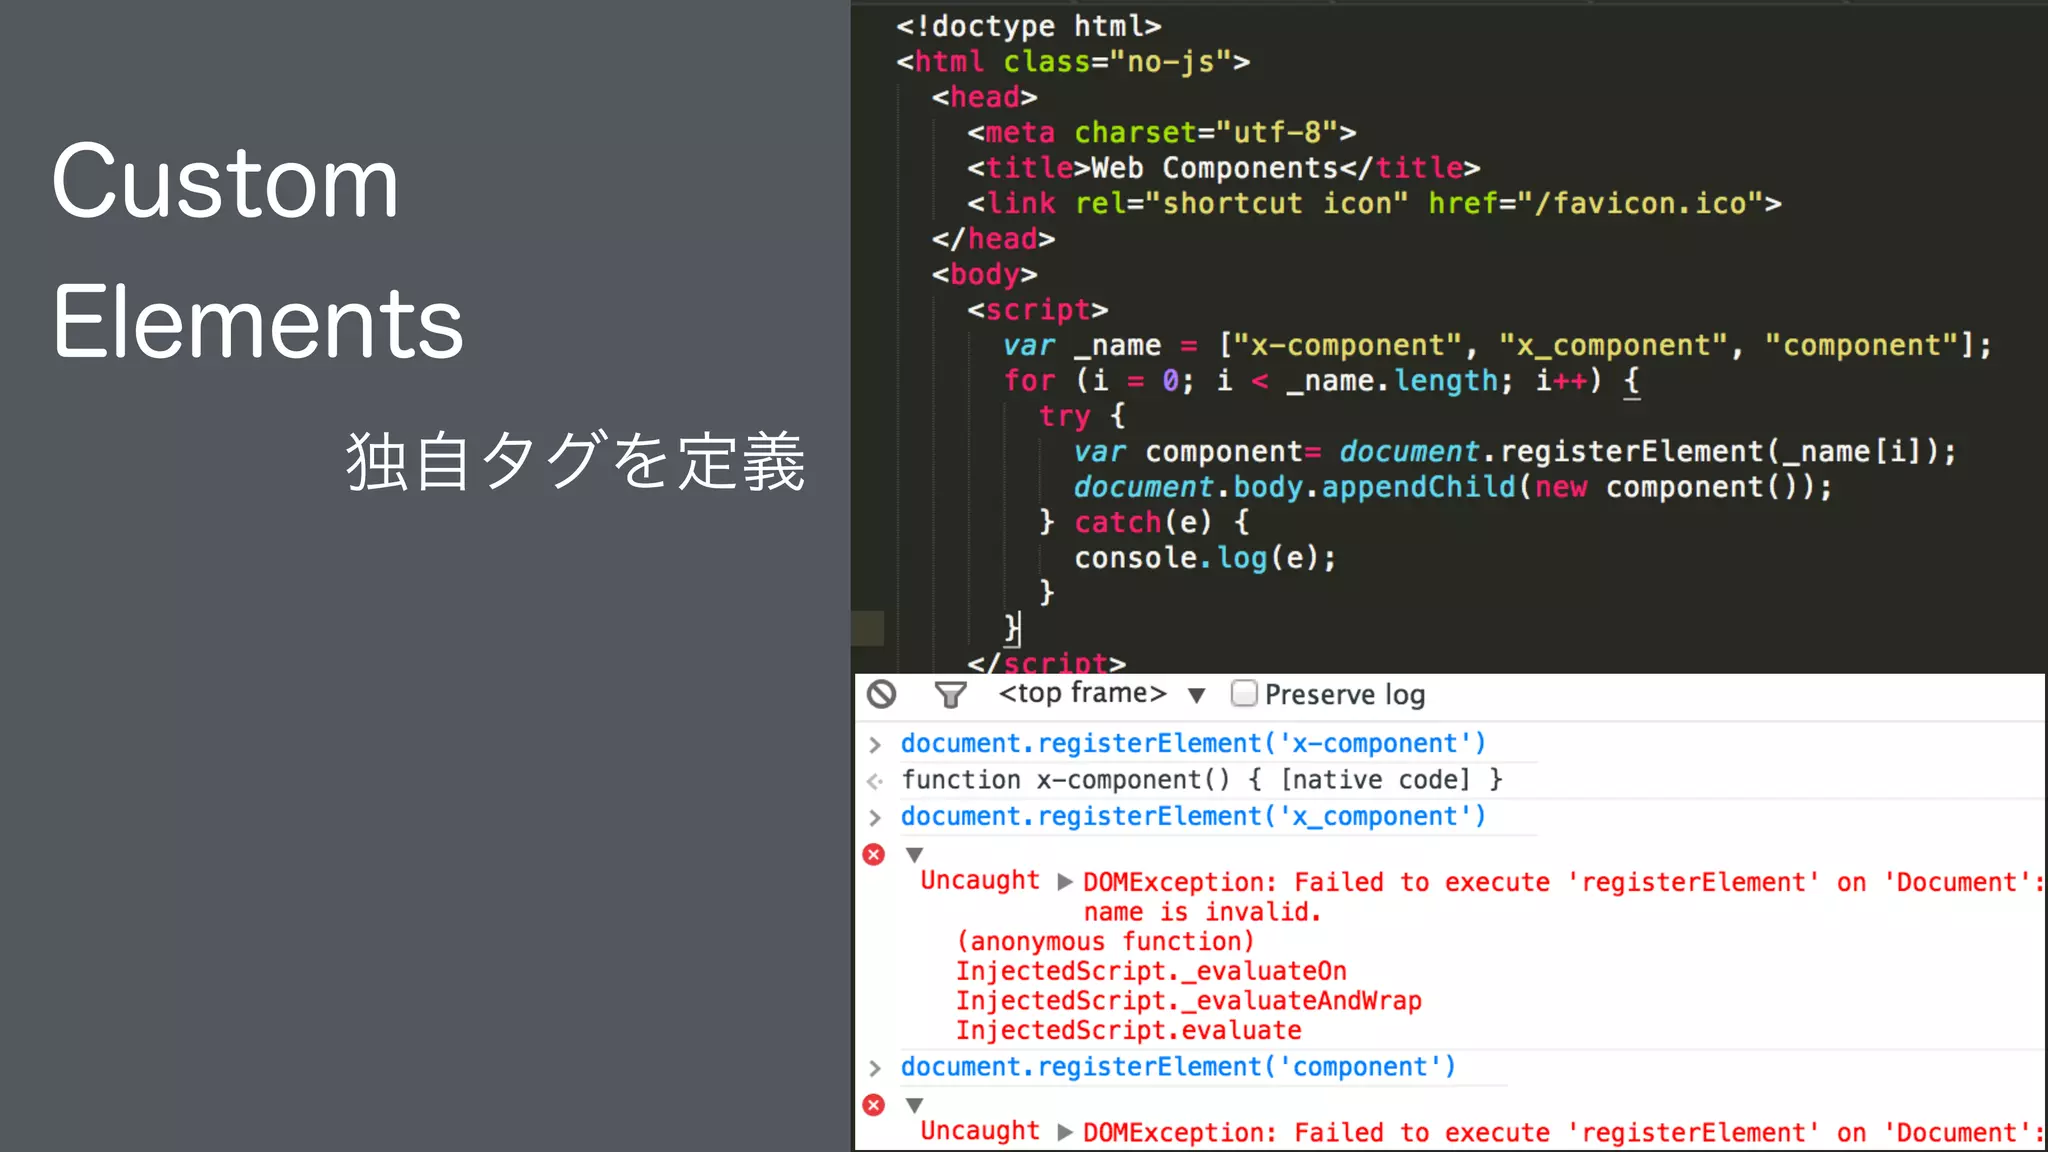Click the InjectedScript._evaluateAndWrap stack frame
The height and width of the screenshot is (1152, 2048).
(1188, 1001)
